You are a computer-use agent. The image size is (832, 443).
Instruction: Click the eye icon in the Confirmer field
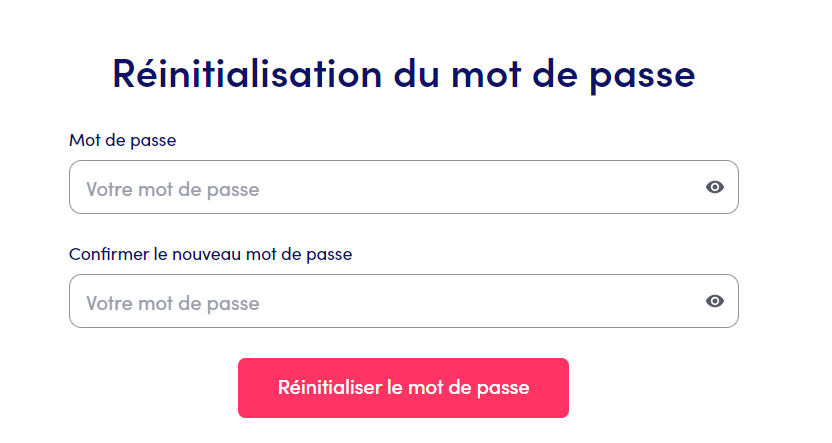(x=714, y=301)
